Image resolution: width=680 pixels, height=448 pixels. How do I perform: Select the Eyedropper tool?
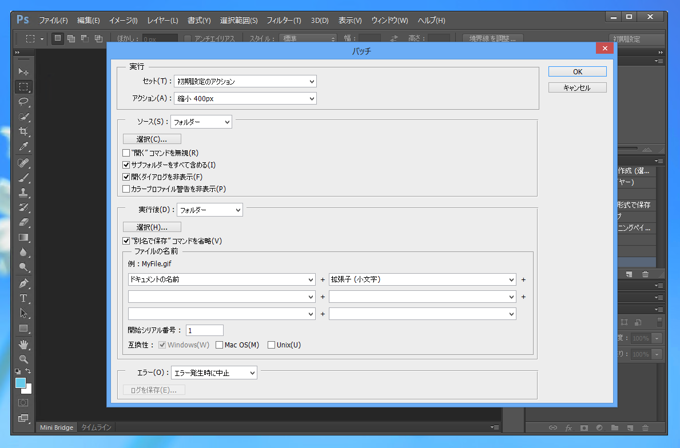[x=23, y=146]
